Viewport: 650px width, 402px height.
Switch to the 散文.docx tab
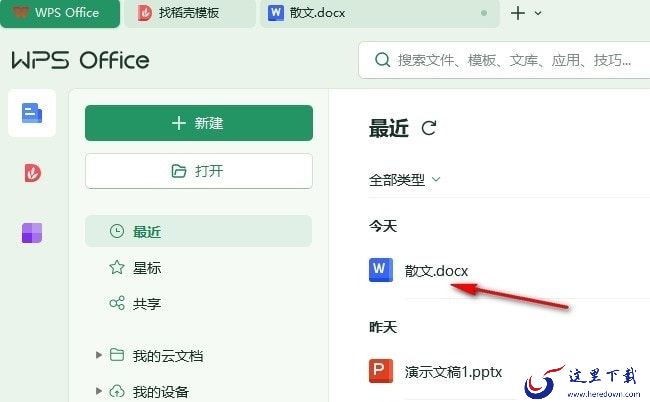tap(379, 13)
